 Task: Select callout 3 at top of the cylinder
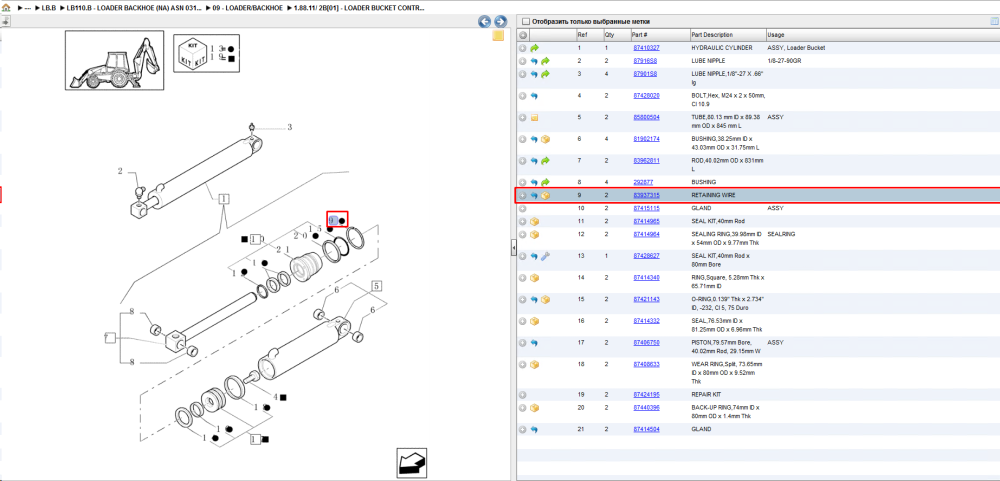click(289, 128)
